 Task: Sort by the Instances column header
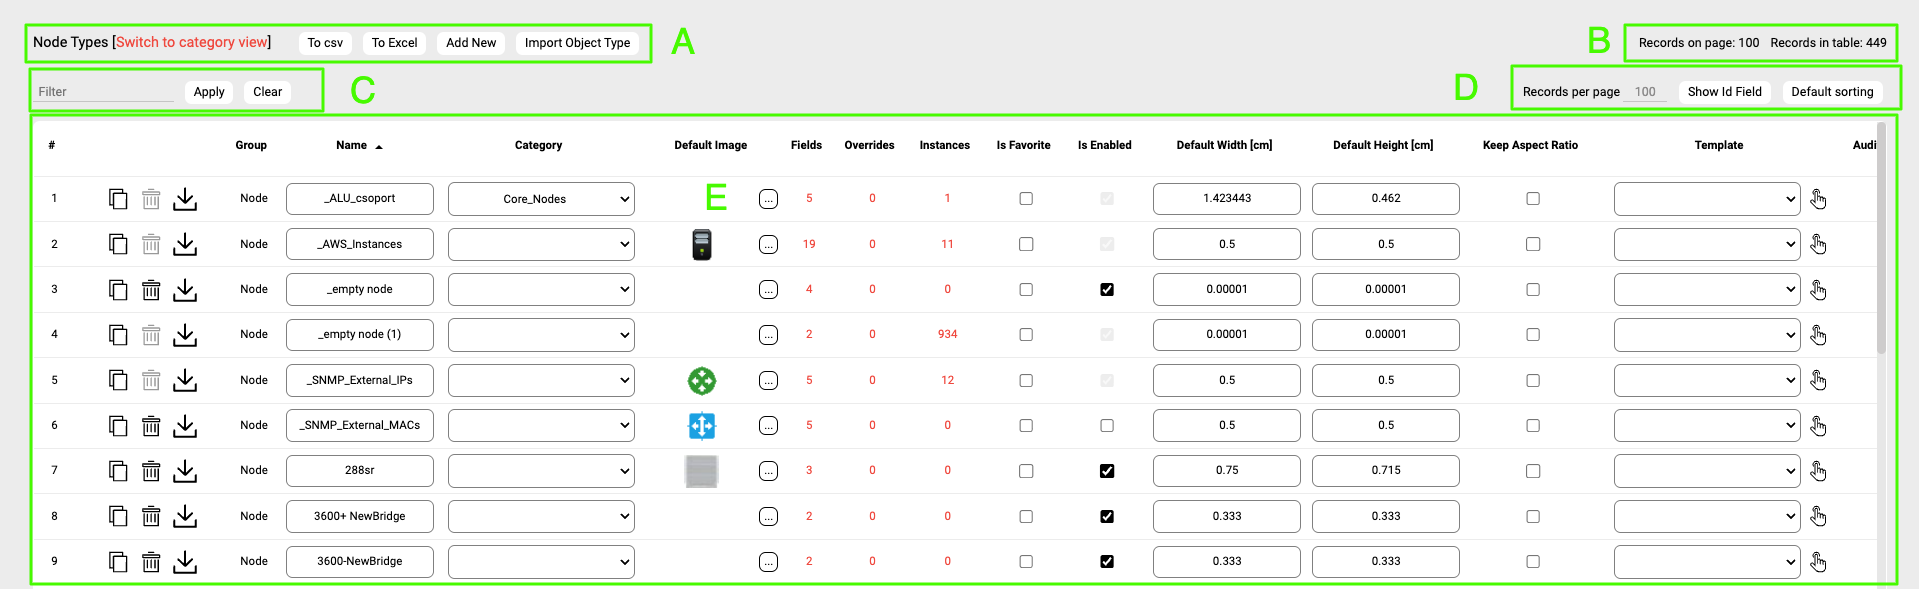click(x=944, y=145)
